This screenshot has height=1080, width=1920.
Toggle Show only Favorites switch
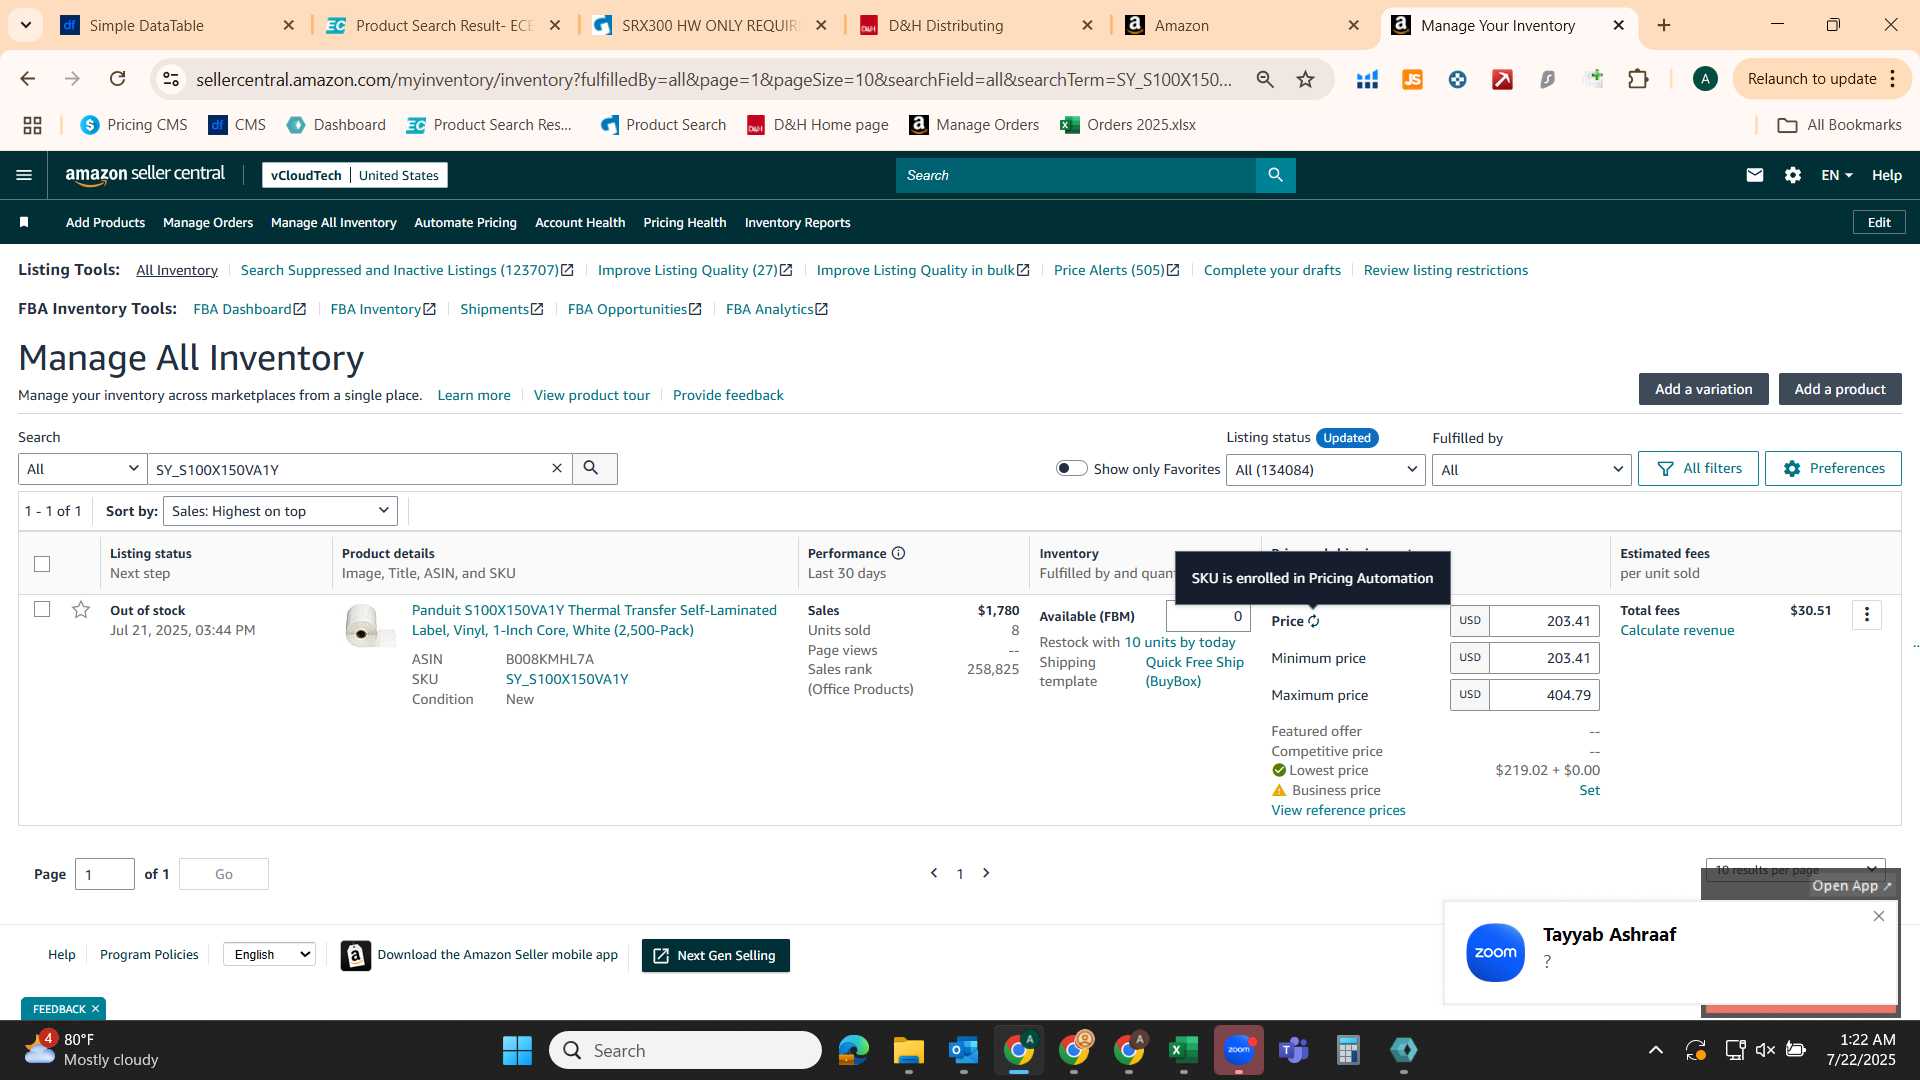1071,468
